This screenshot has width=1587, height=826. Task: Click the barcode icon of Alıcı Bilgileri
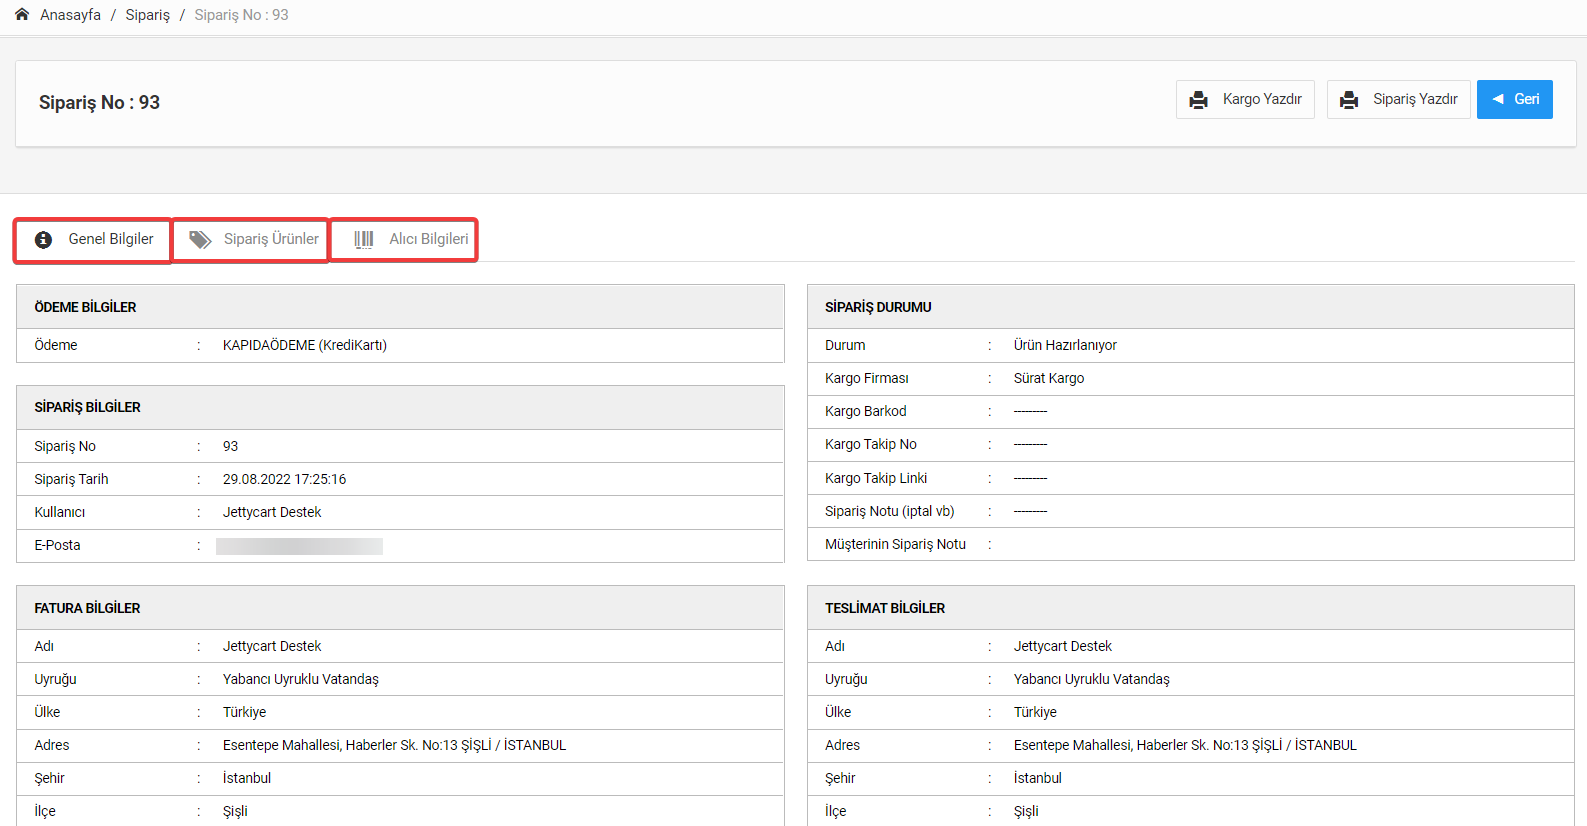point(364,240)
